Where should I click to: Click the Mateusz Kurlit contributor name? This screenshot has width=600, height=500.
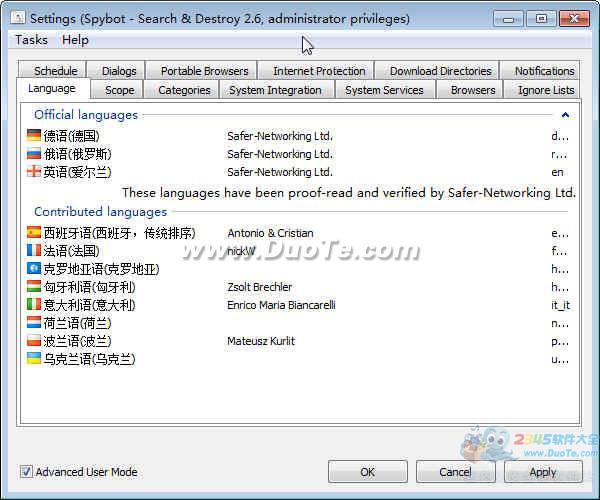(261, 341)
